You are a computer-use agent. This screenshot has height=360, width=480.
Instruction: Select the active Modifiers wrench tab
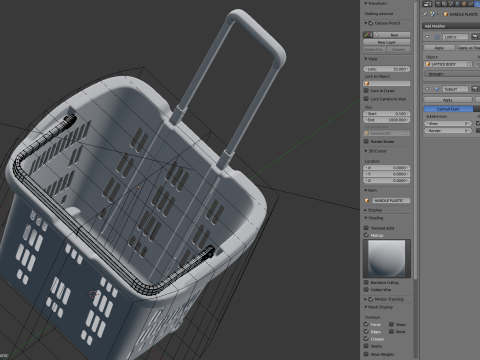477,4
